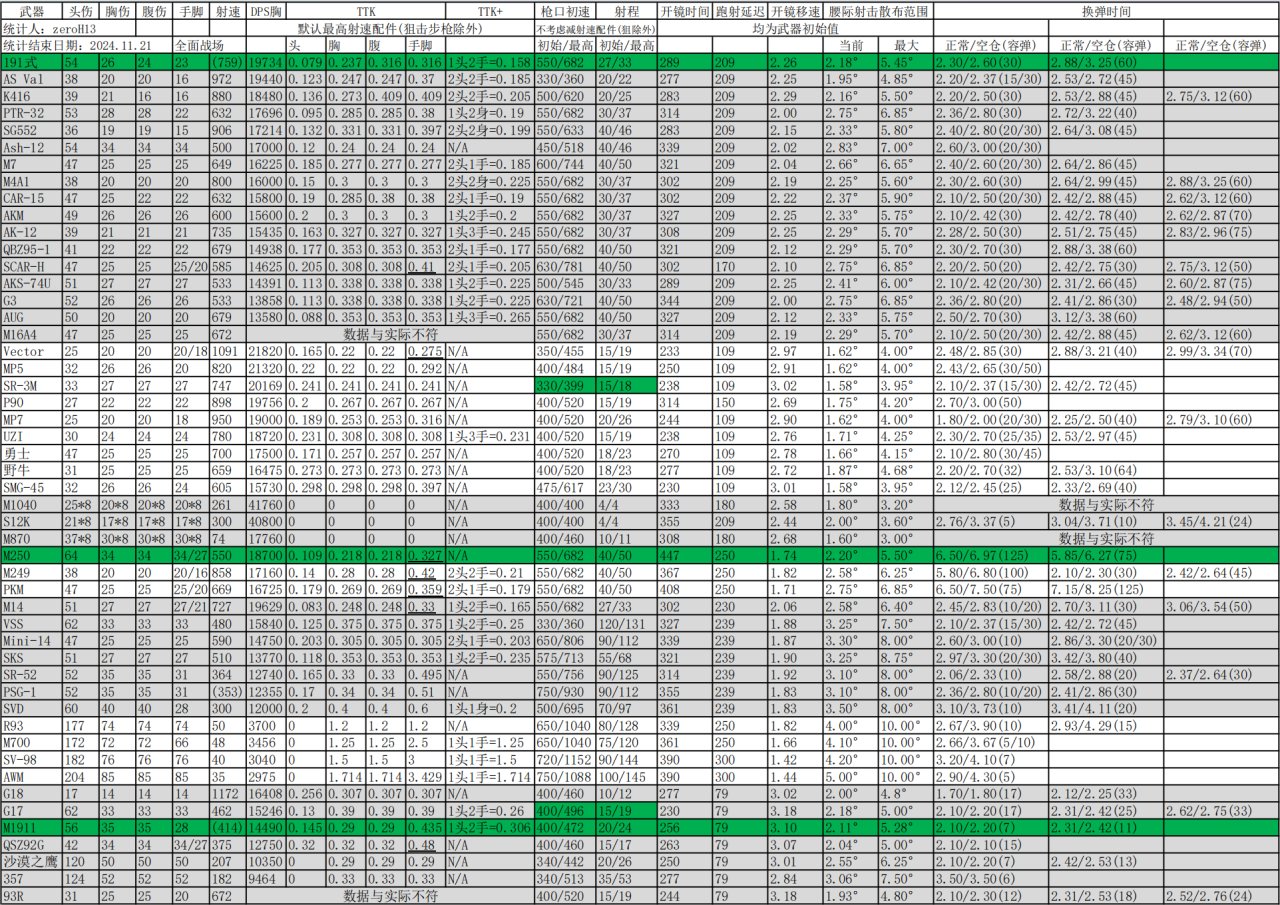Select the SR-3M weapon cell
The width and height of the screenshot is (1280, 905).
click(x=30, y=385)
